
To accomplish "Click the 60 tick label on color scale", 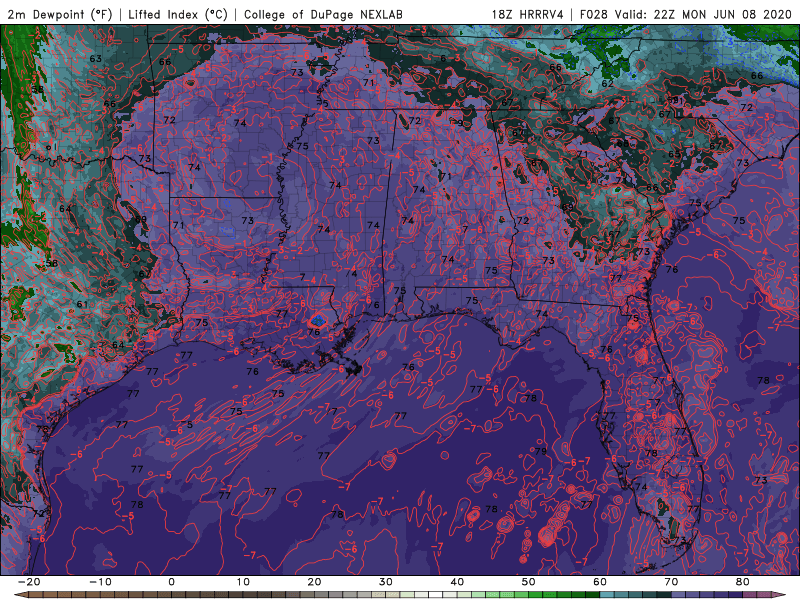I will pyautogui.click(x=600, y=582).
